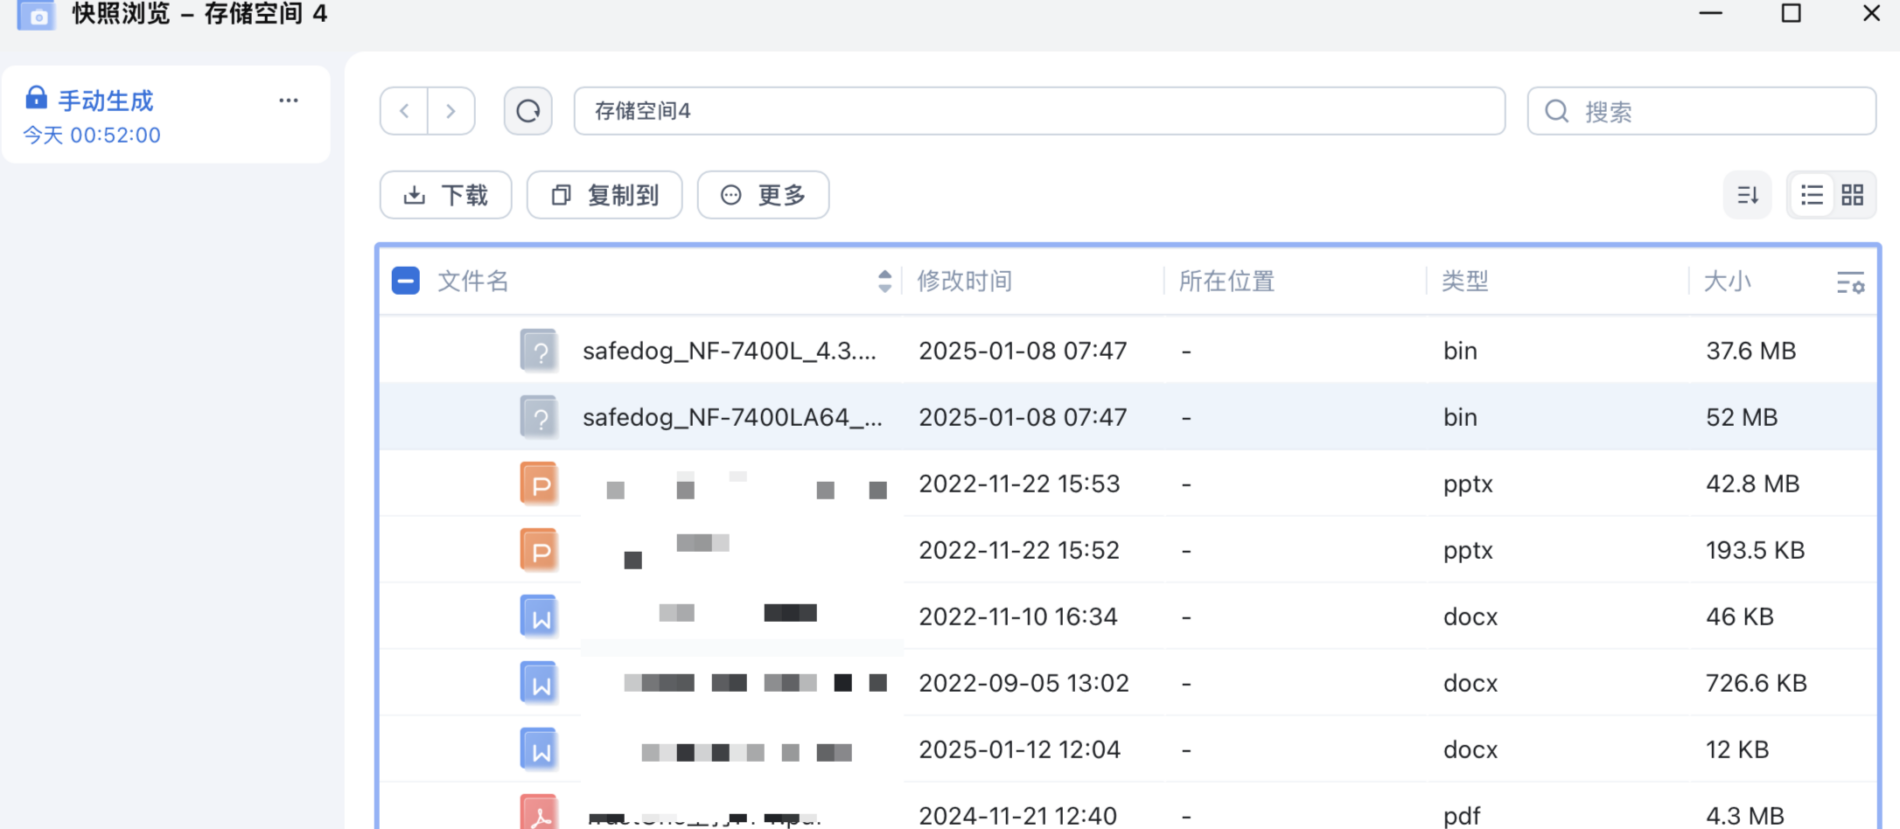Click the 修改时间 column header
The height and width of the screenshot is (829, 1900).
[x=964, y=281]
